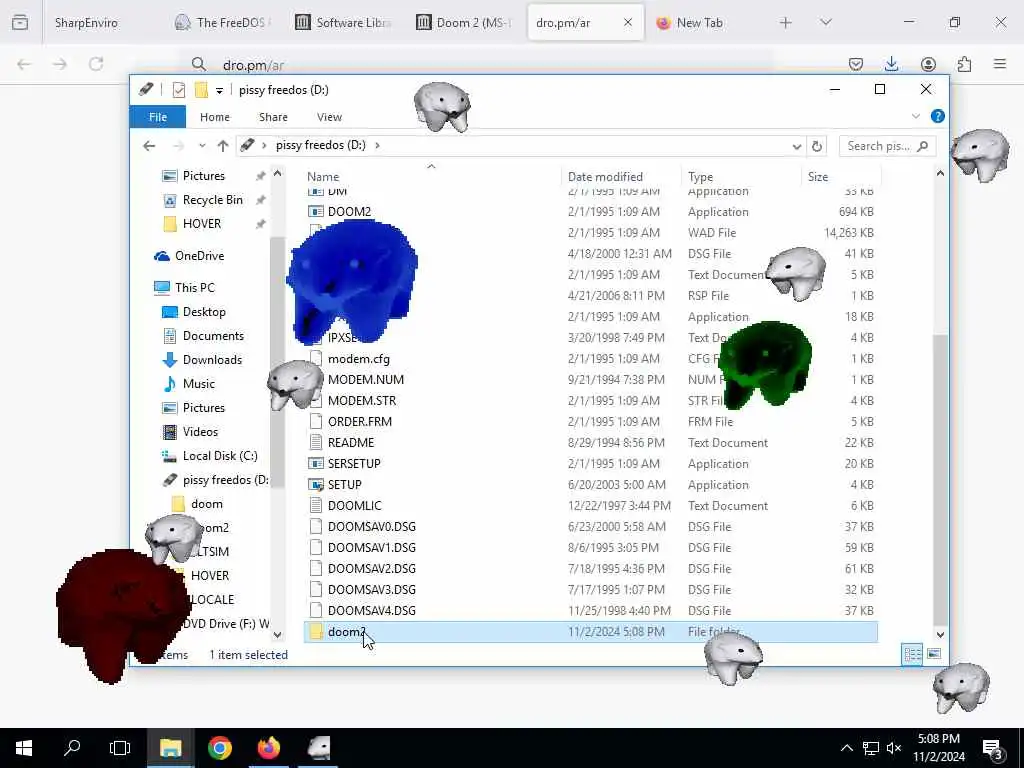The image size is (1024, 768).
Task: Select This PC in the navigation pane
Action: (x=194, y=287)
